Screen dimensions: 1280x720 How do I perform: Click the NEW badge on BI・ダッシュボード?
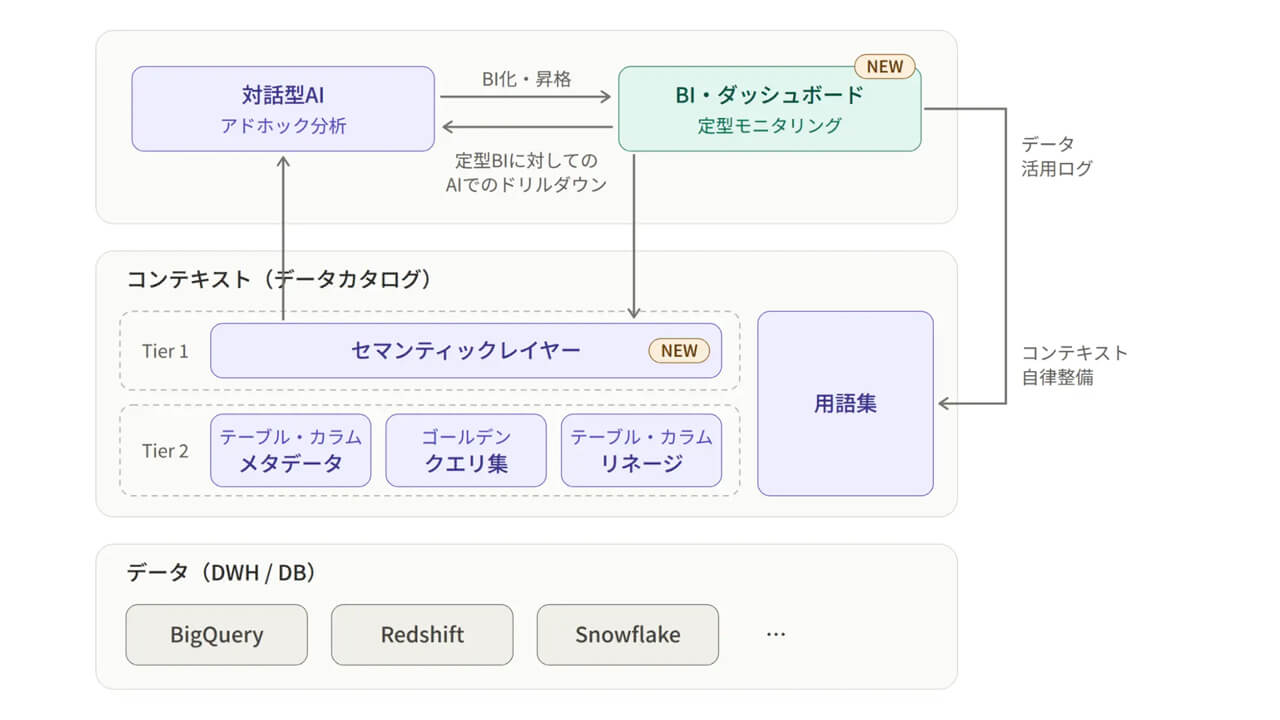(x=884, y=67)
